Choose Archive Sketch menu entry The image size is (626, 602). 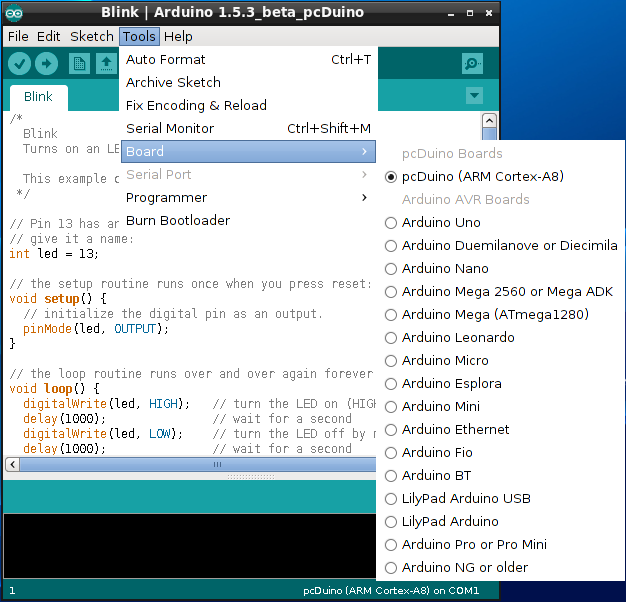point(248,82)
